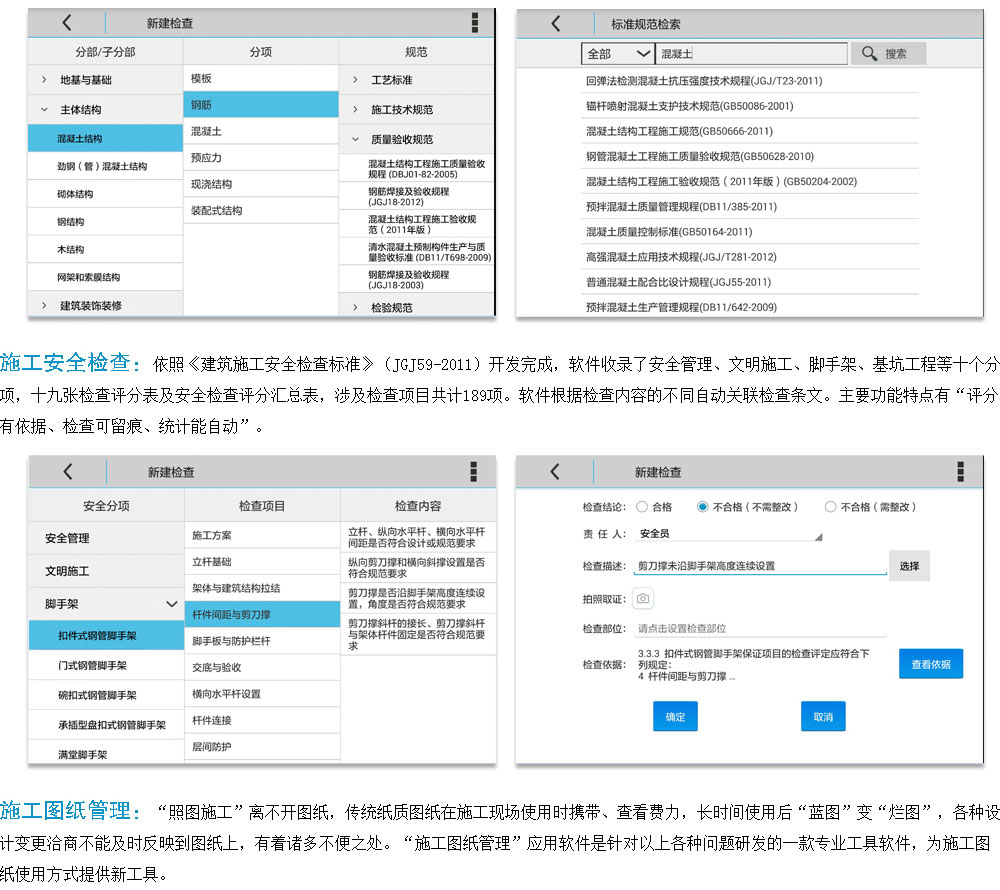Screen dimensions: 1000x890
Task: Expand the 工艺标准 group
Action: pyautogui.click(x=355, y=80)
